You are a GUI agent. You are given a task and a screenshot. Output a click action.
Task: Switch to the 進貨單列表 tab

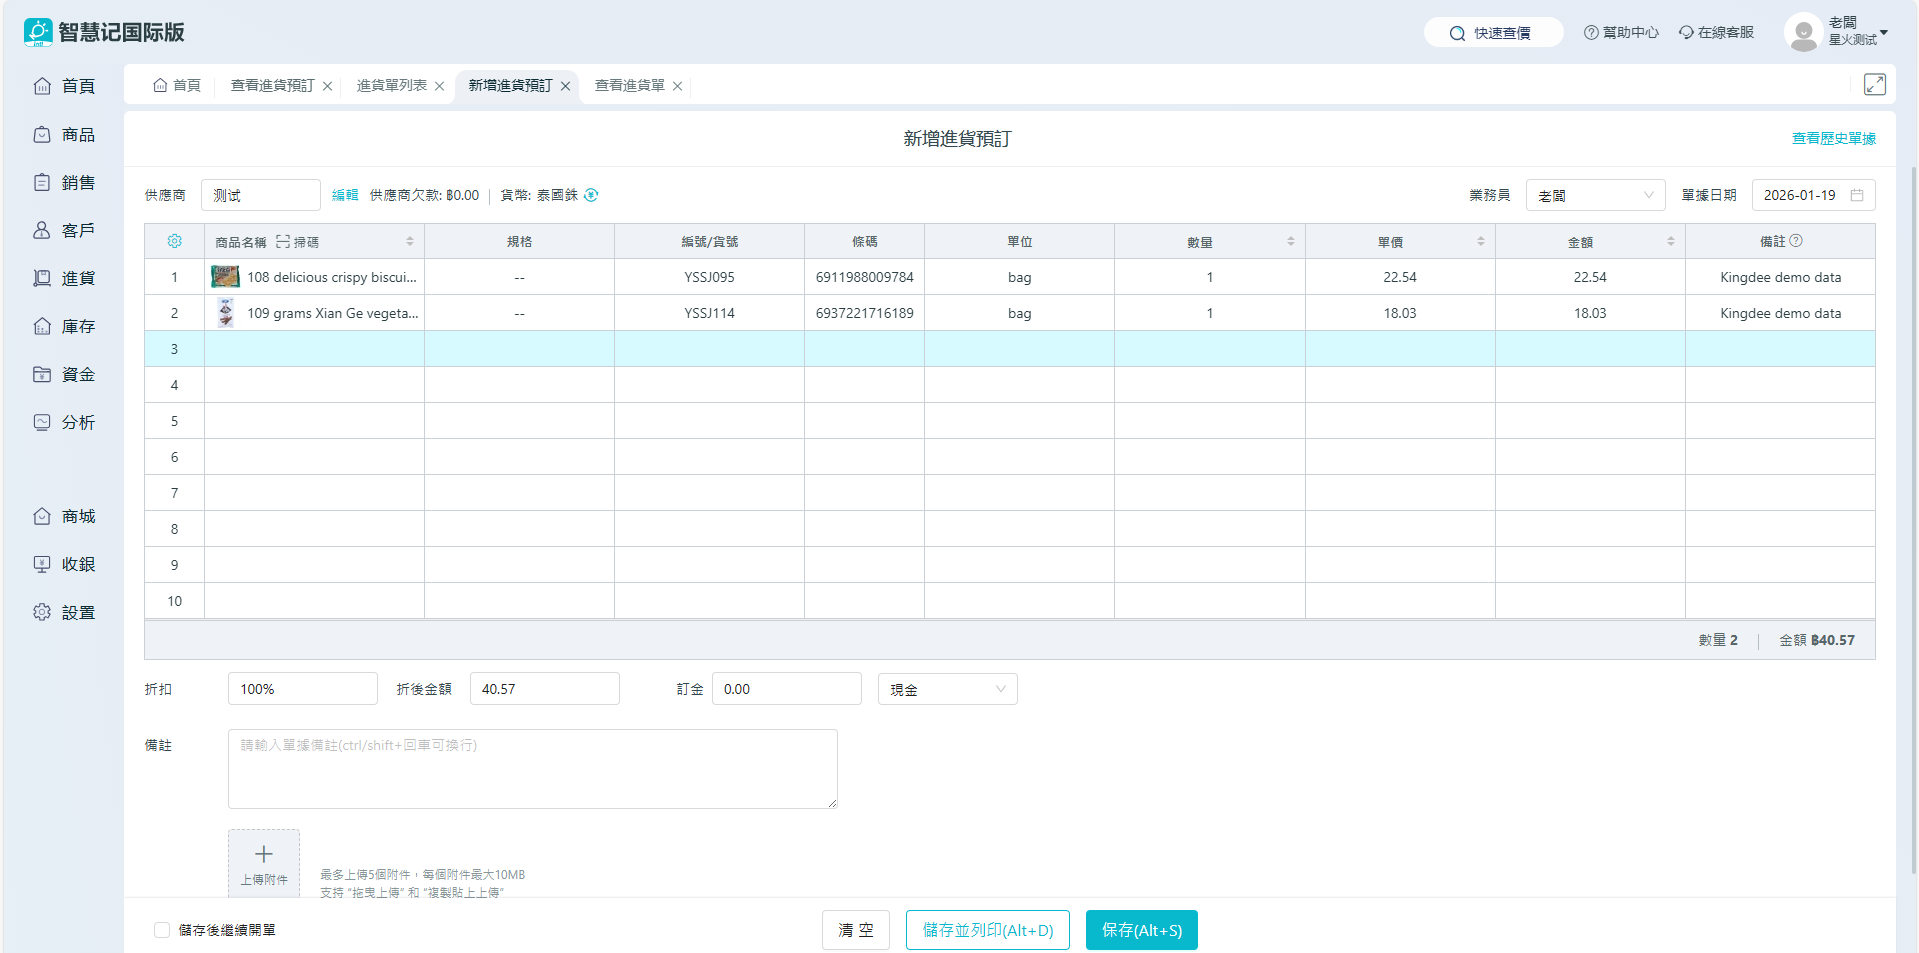[x=391, y=86]
